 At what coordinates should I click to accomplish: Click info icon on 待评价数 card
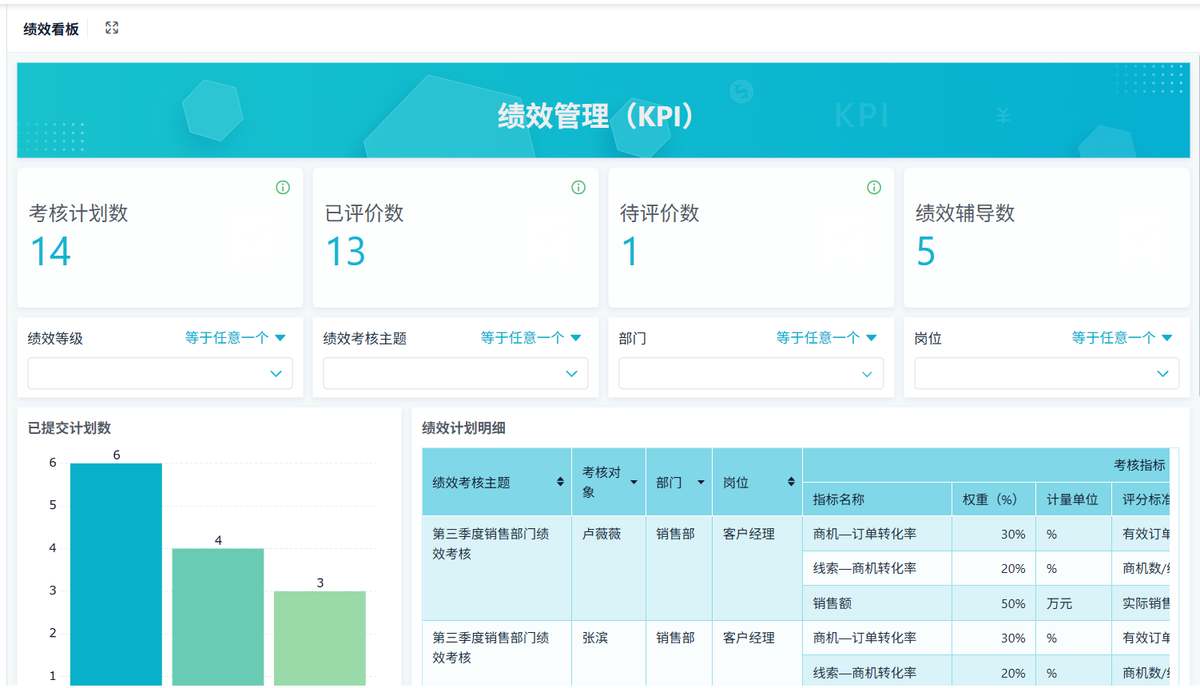(x=874, y=187)
